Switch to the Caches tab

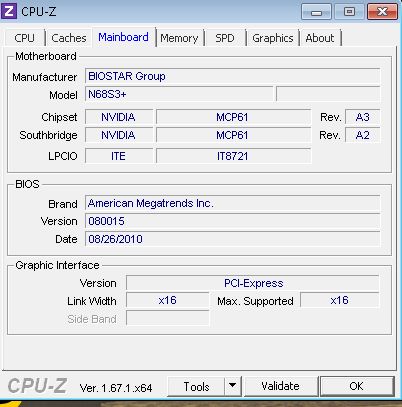pyautogui.click(x=69, y=38)
